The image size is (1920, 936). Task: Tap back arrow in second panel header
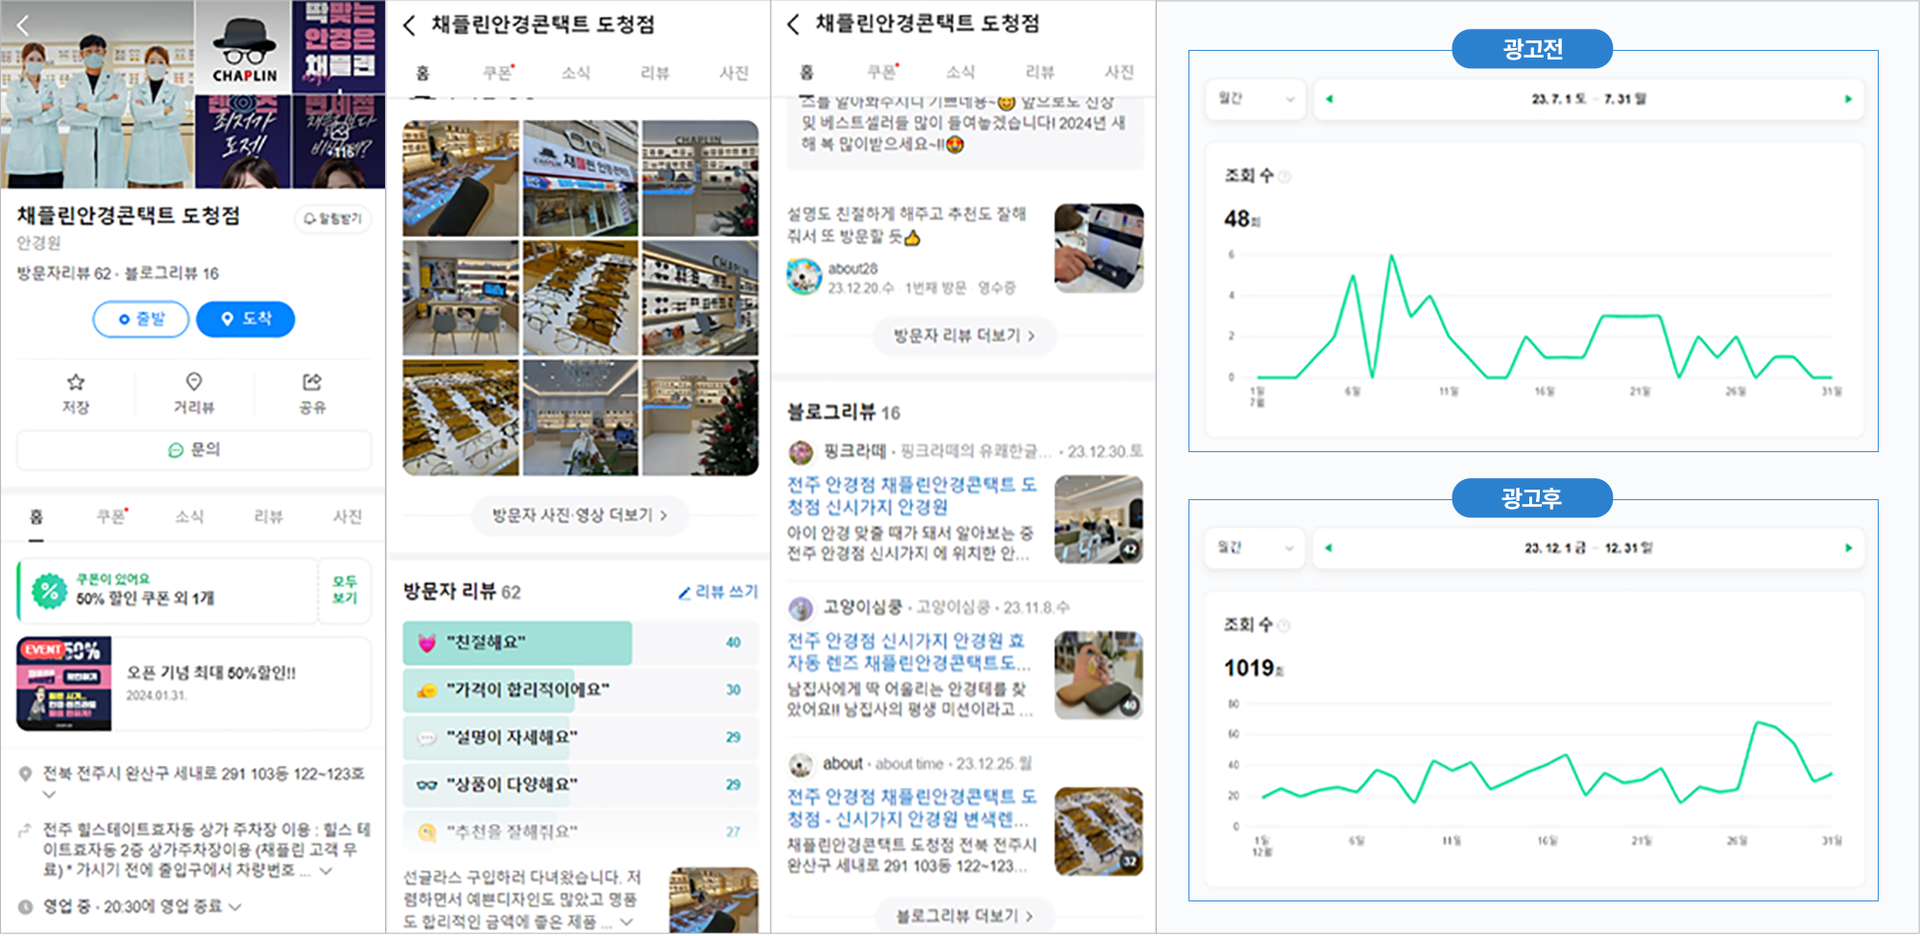click(x=409, y=25)
